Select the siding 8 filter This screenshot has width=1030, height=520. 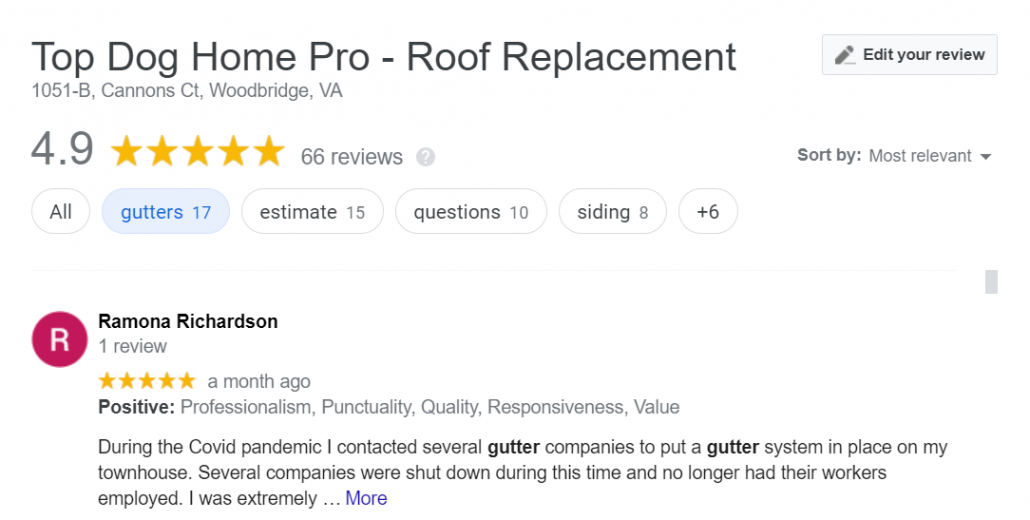[x=612, y=211]
